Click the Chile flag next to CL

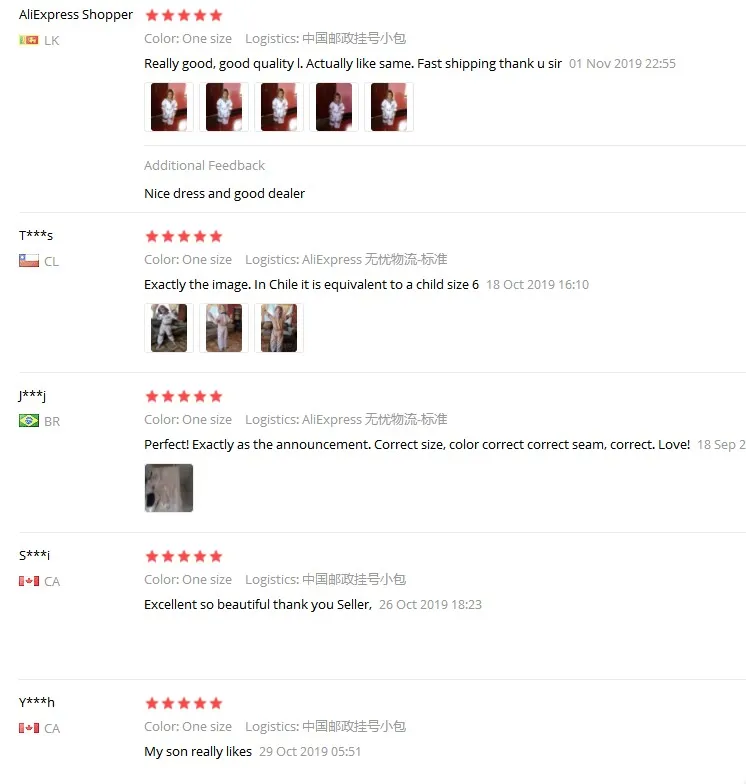point(28,260)
